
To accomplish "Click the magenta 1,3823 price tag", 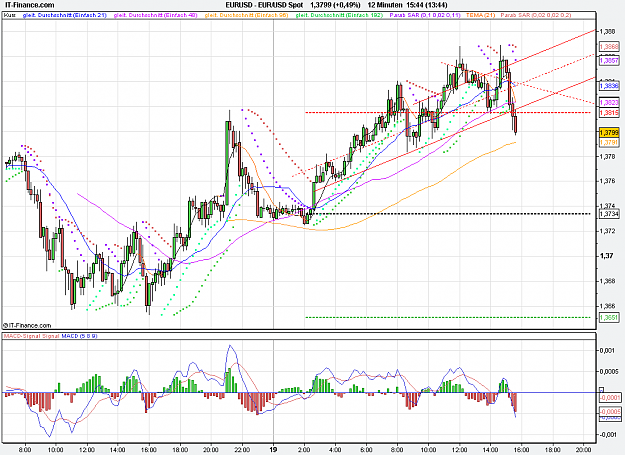I will point(609,103).
